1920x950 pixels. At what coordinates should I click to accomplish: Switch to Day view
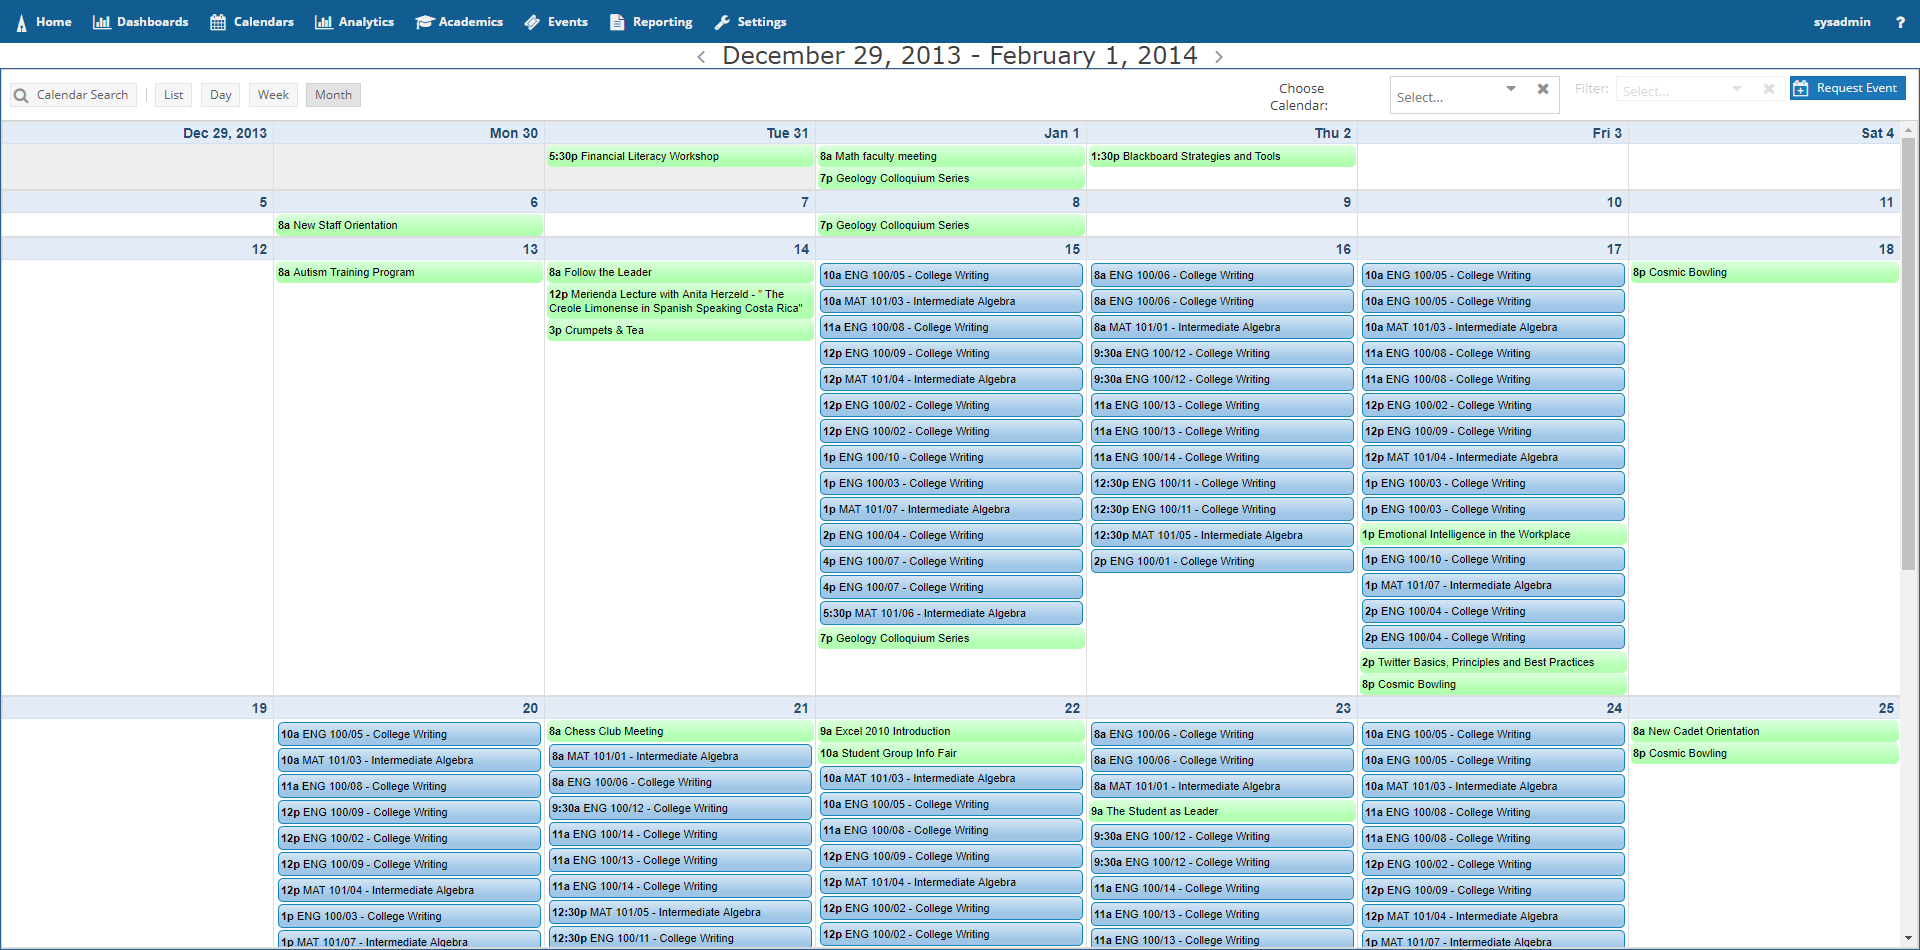[x=220, y=95]
